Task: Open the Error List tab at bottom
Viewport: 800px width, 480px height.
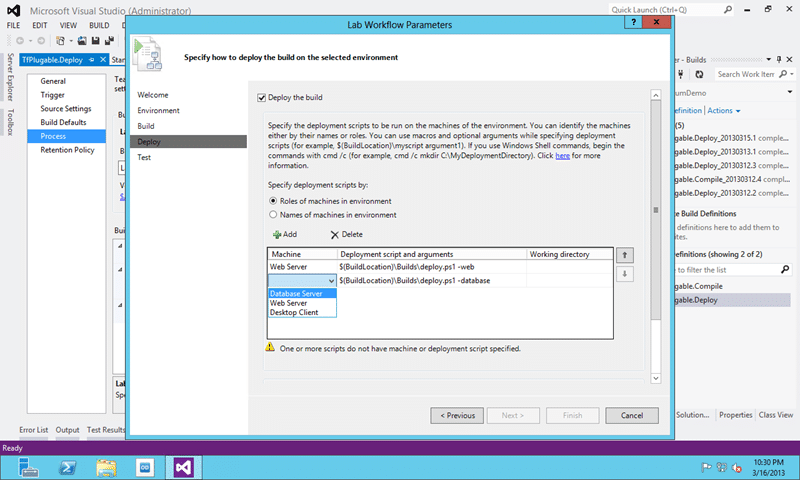Action: click(34, 430)
